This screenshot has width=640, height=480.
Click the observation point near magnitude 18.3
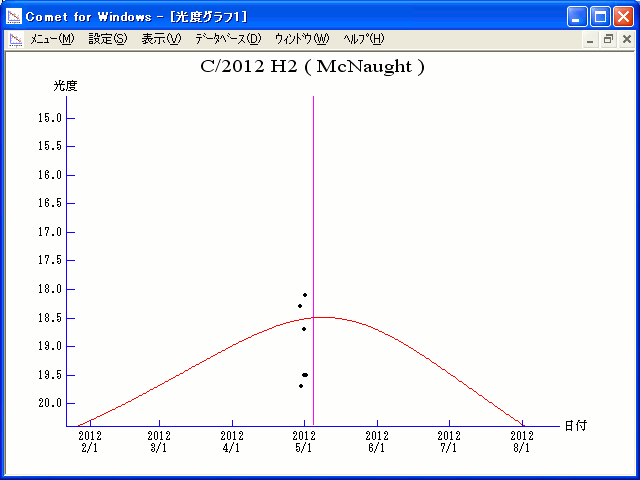[x=300, y=306]
